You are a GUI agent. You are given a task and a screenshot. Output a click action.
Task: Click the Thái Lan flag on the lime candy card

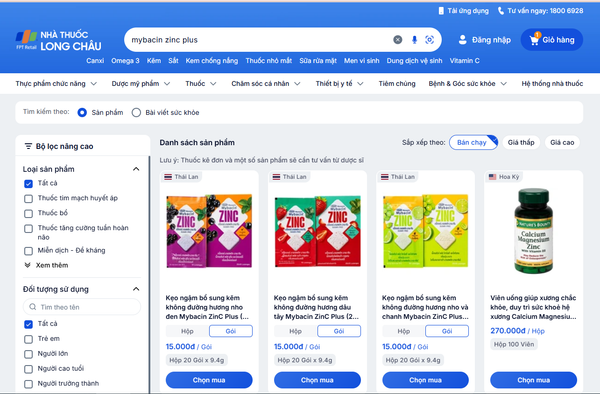pos(385,177)
